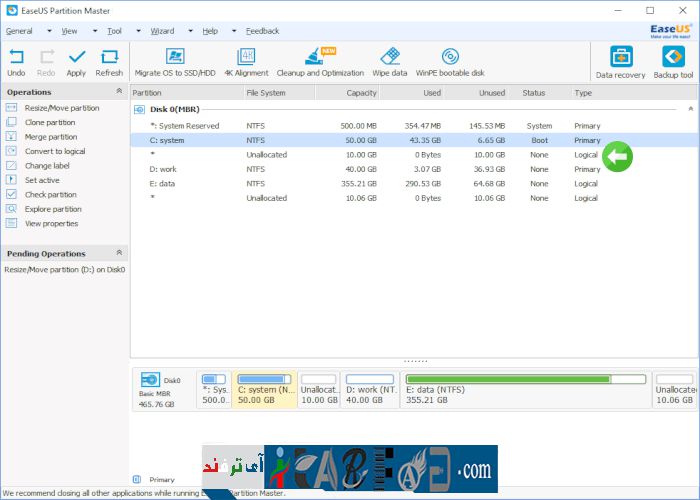Open the Data recovery tool

(620, 62)
